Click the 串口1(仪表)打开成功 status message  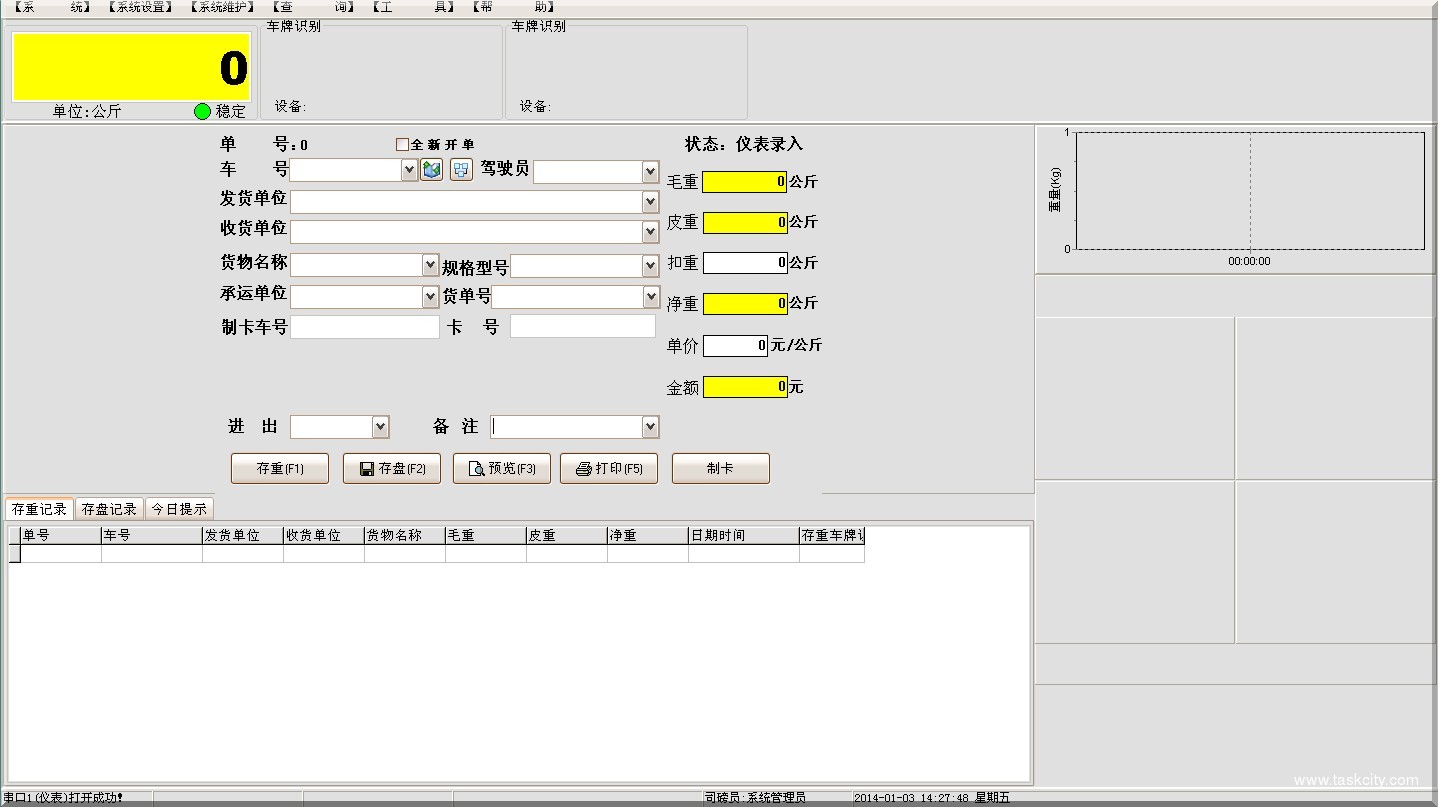(x=62, y=798)
